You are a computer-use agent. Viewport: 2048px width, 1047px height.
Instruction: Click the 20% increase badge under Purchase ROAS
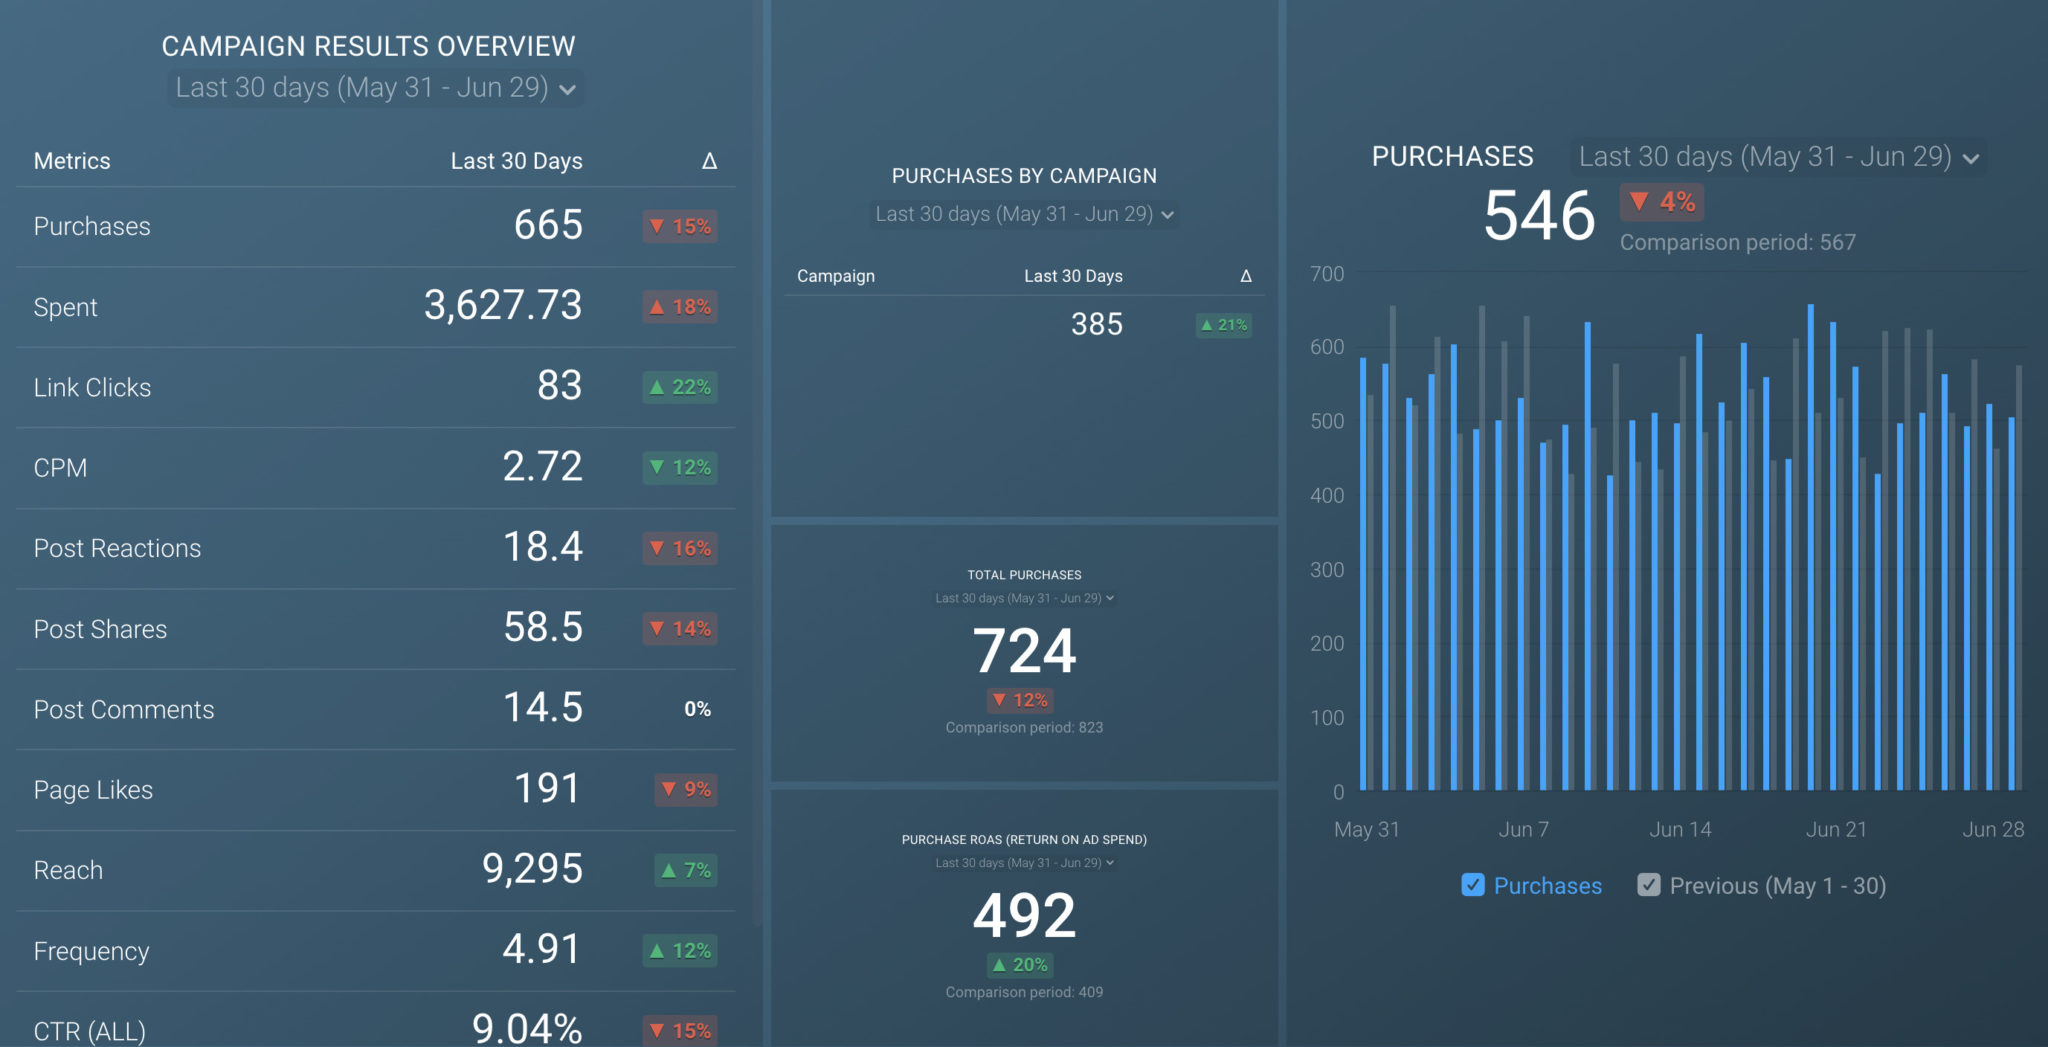pyautogui.click(x=1020, y=965)
